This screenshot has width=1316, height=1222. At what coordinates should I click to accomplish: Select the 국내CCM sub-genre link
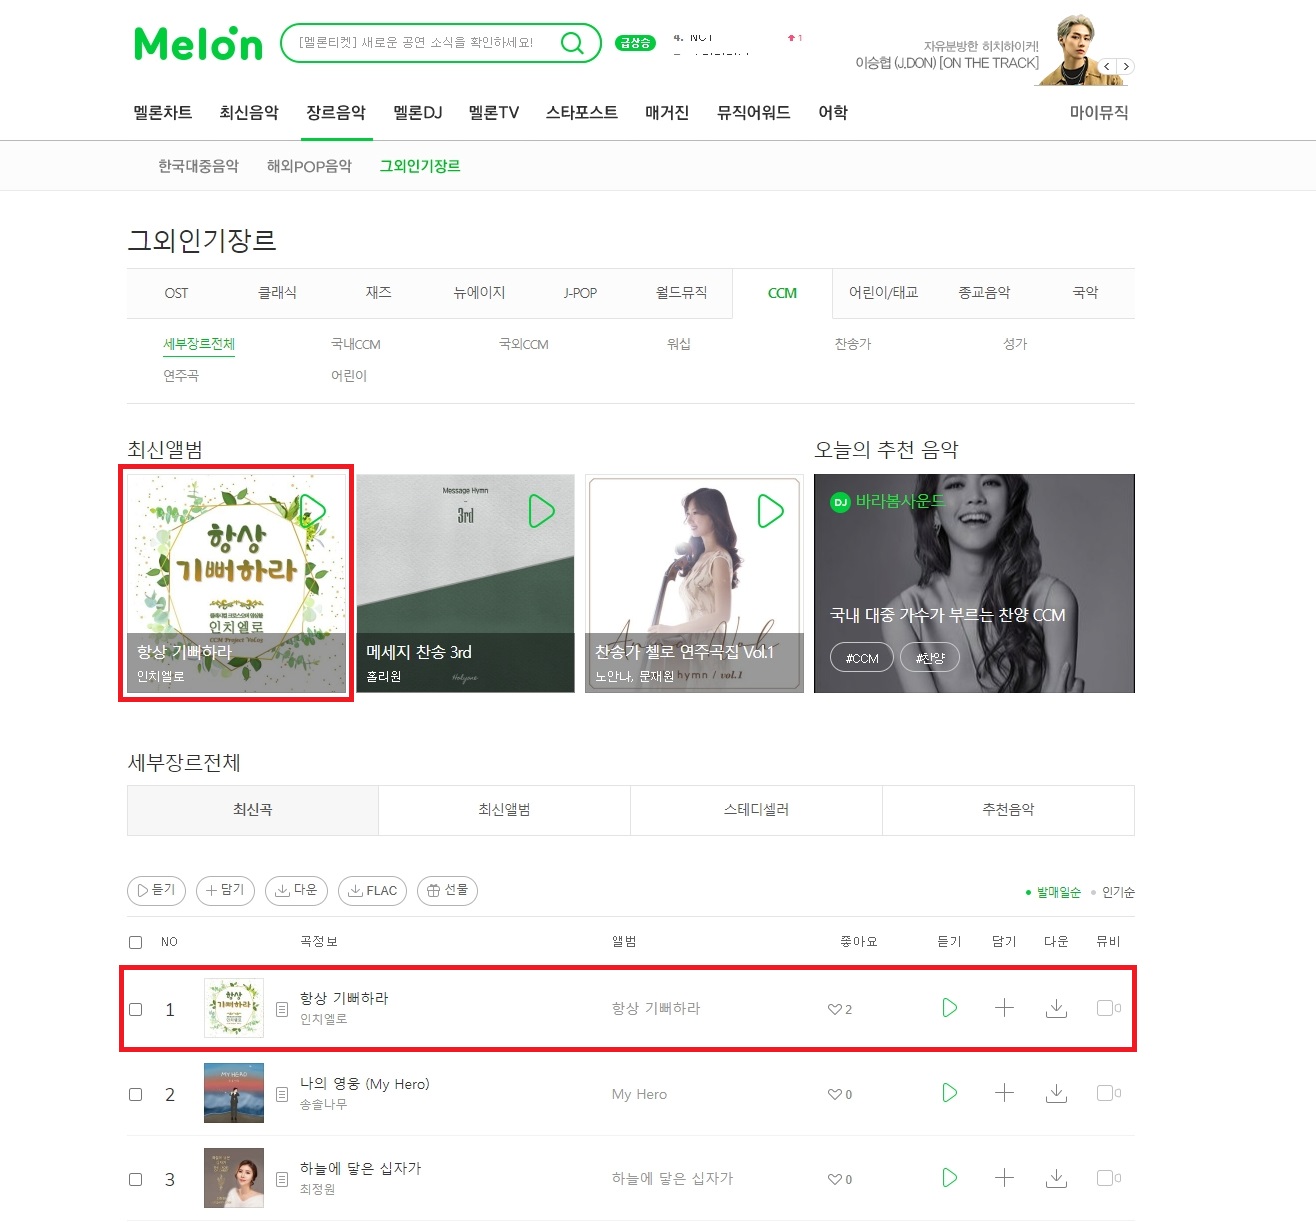pyautogui.click(x=356, y=344)
